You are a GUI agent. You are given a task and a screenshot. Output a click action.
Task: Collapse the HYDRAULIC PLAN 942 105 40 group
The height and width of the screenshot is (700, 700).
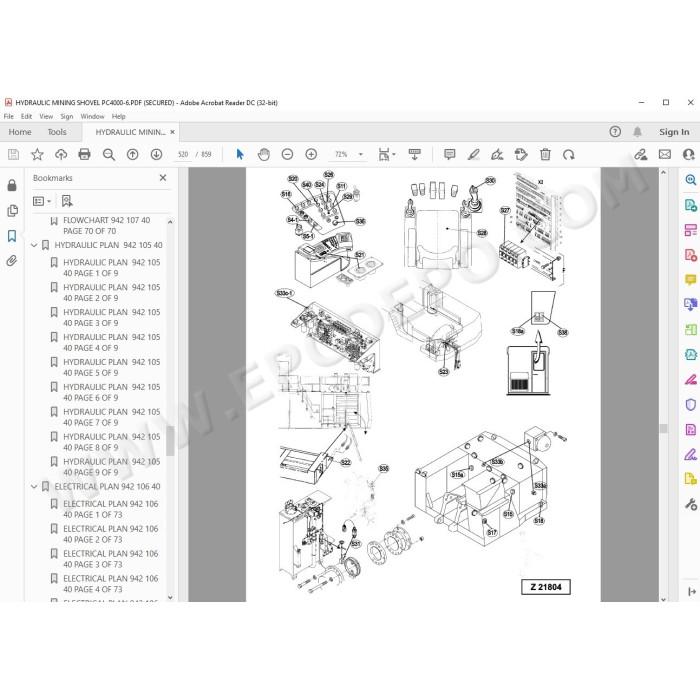(34, 245)
